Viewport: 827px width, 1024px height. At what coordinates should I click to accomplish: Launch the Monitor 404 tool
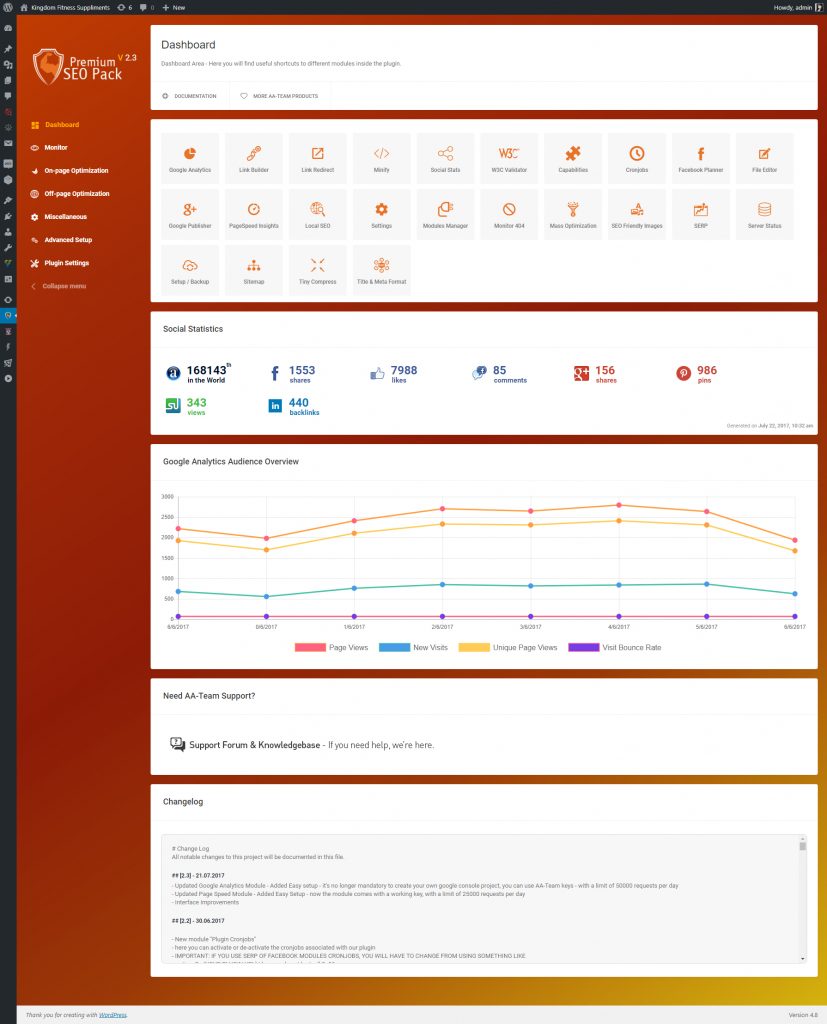(x=508, y=213)
